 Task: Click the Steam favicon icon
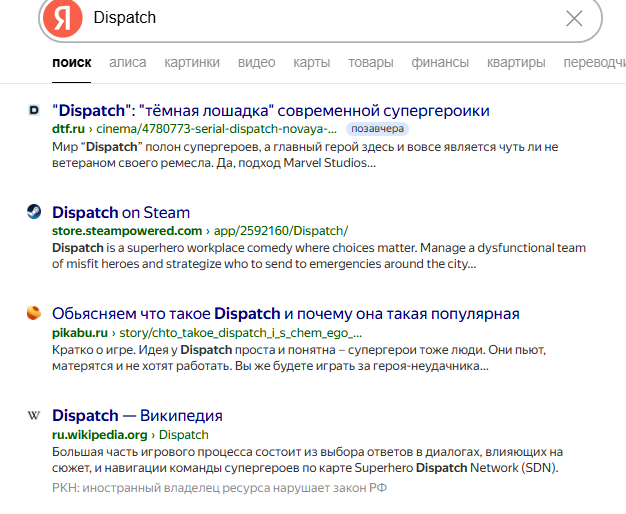click(33, 212)
